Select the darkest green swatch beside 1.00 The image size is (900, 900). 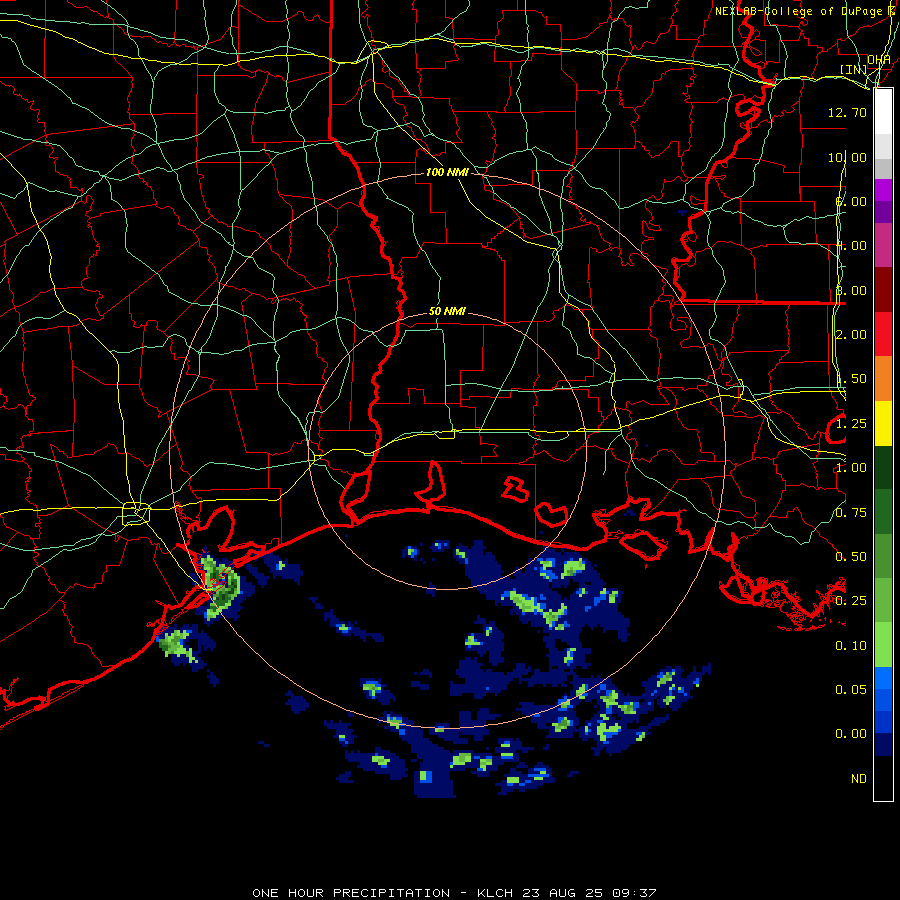[884, 467]
